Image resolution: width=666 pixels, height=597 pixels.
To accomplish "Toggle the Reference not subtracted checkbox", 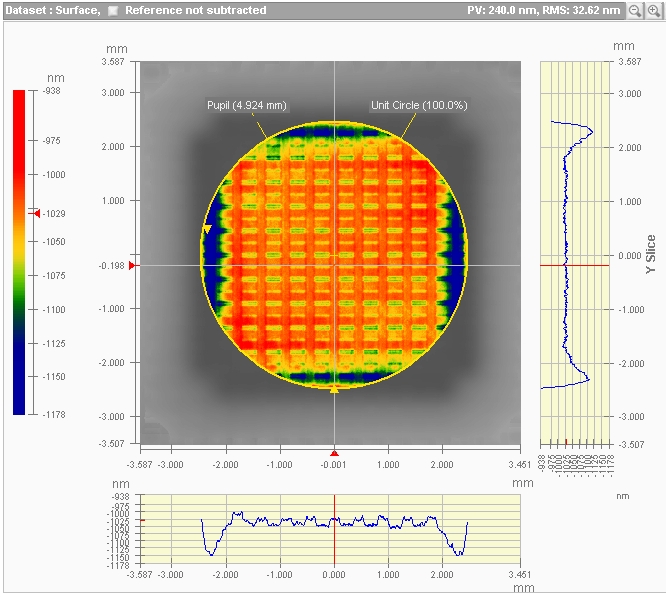I will tap(113, 11).
